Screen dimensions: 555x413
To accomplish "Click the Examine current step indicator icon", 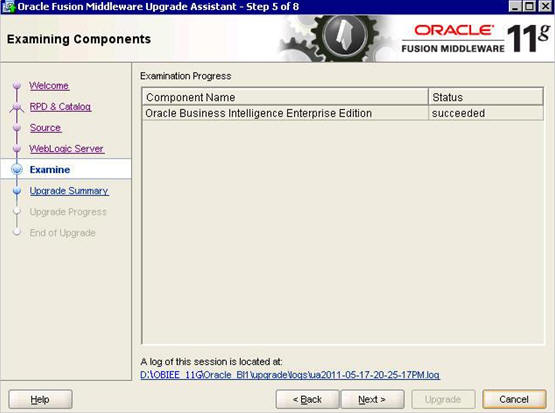I will [x=17, y=170].
